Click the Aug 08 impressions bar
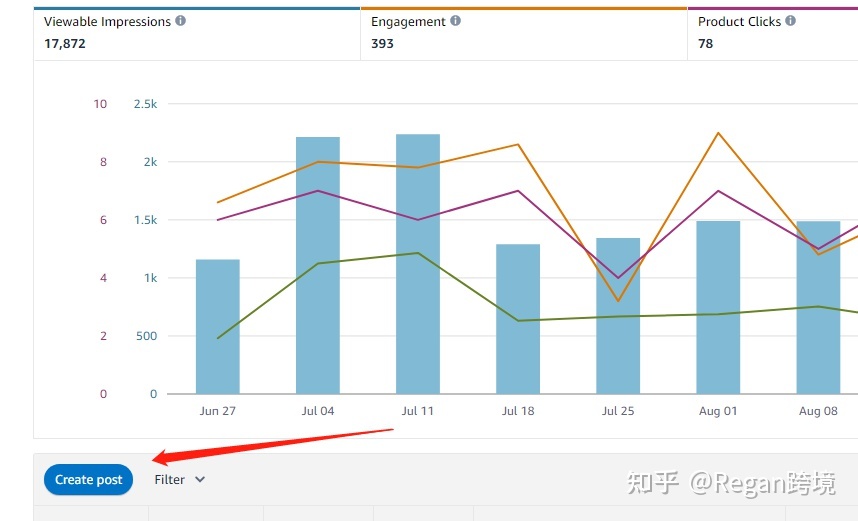Screen dimensions: 858x521 point(818,308)
